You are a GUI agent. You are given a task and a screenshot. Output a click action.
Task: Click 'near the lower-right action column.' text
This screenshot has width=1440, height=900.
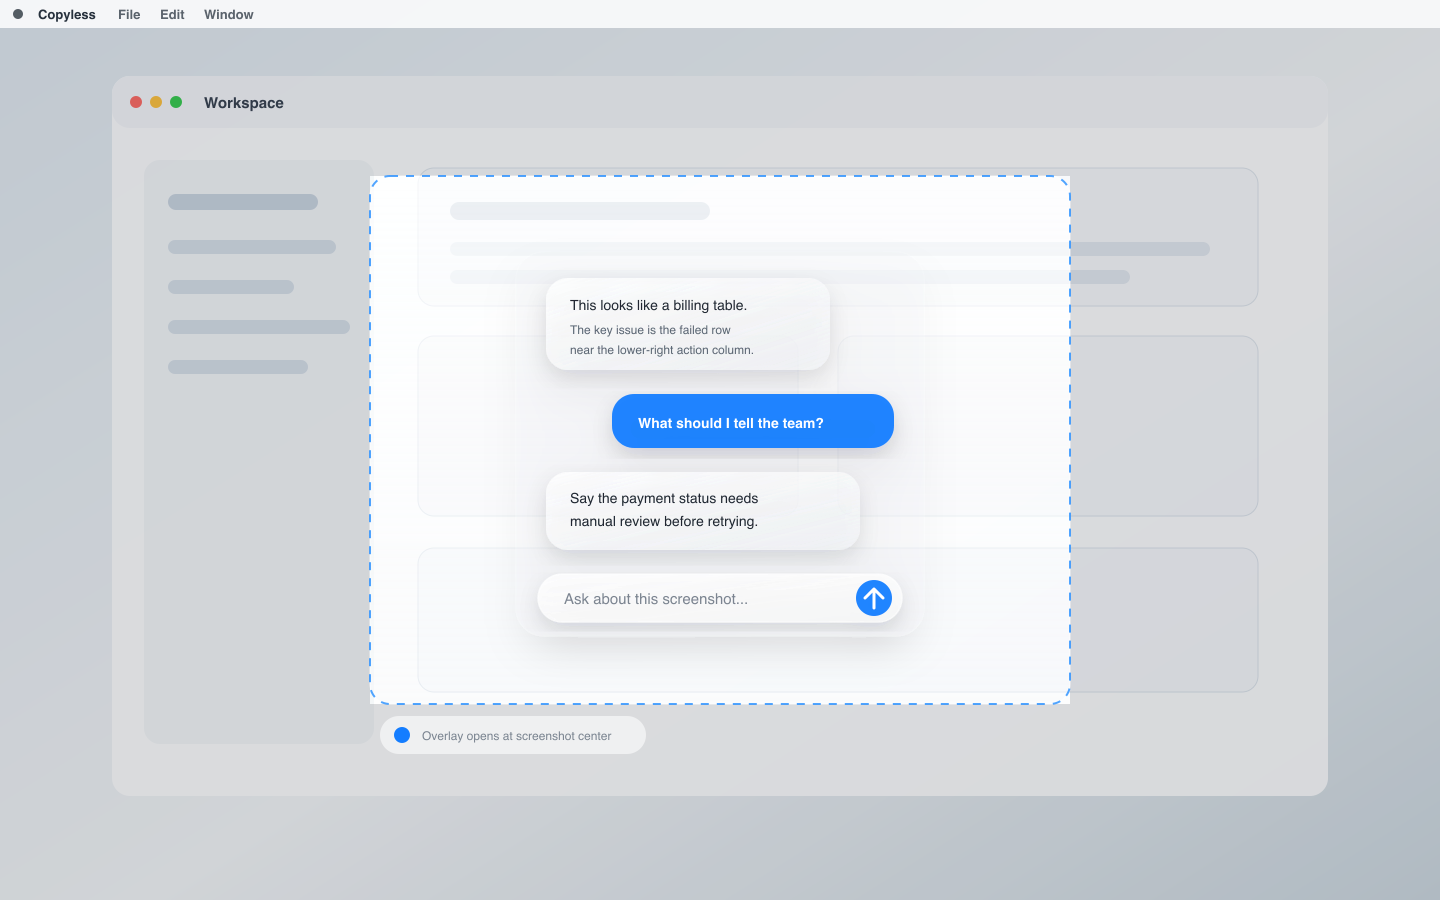tap(662, 350)
